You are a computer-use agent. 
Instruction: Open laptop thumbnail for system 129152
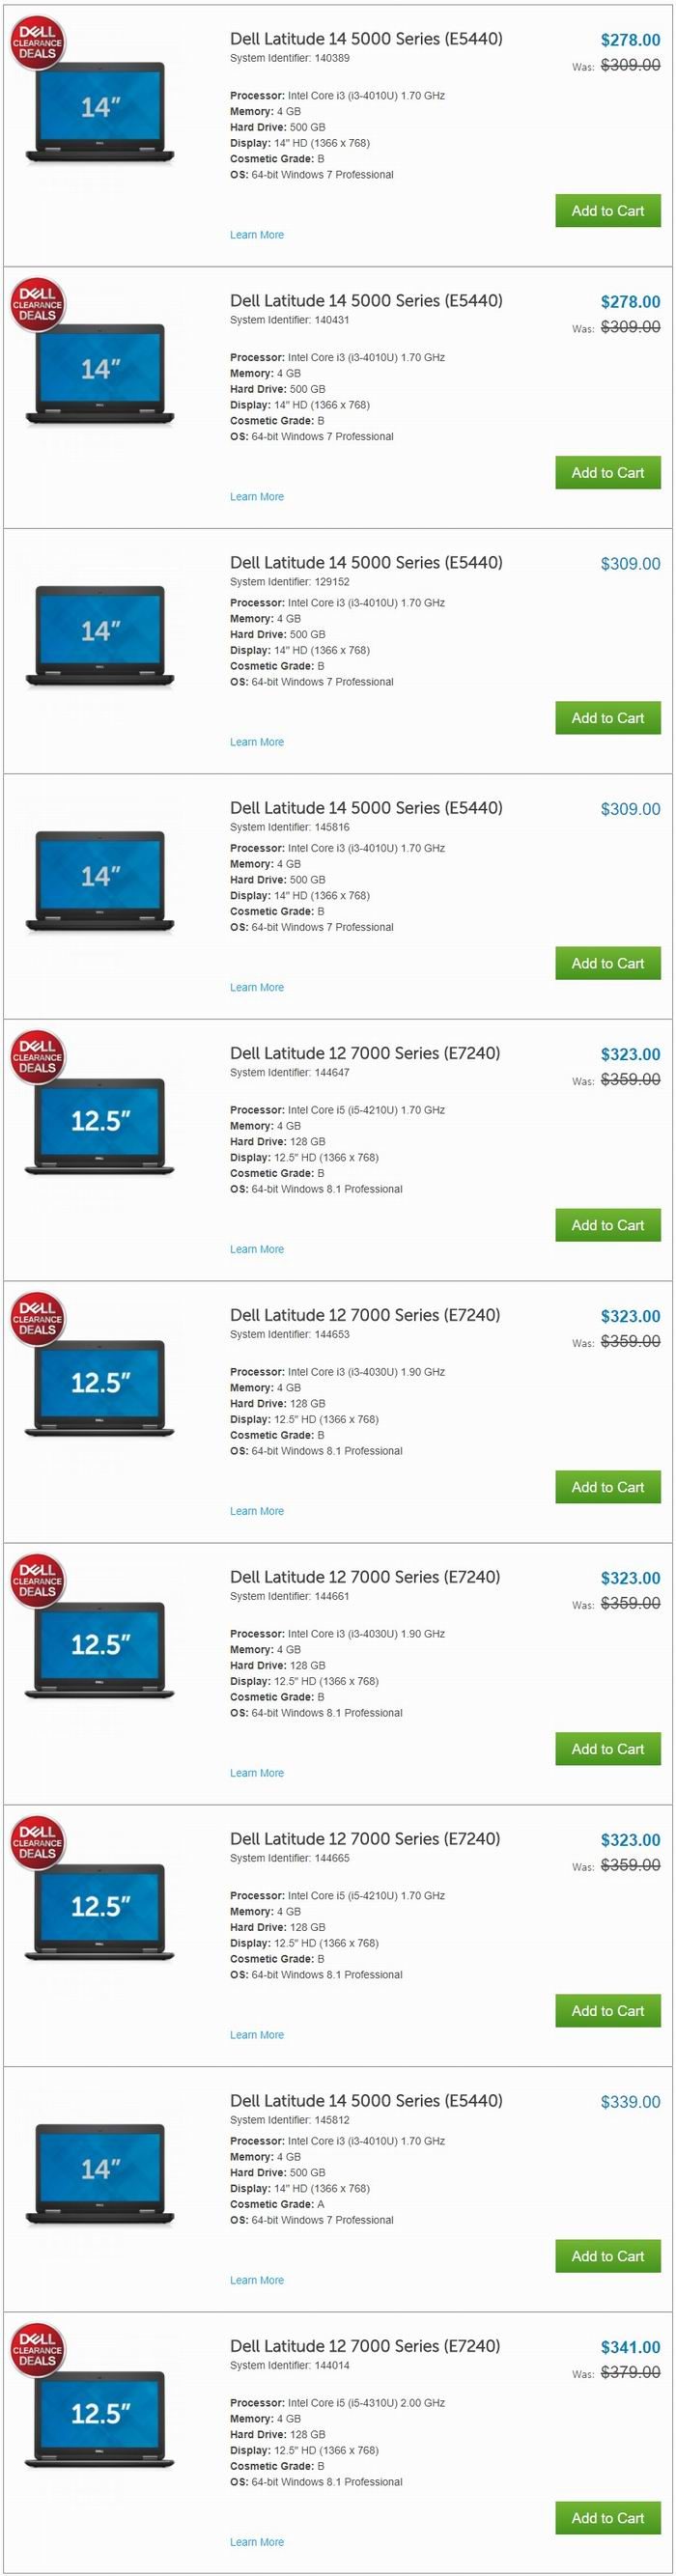100,636
